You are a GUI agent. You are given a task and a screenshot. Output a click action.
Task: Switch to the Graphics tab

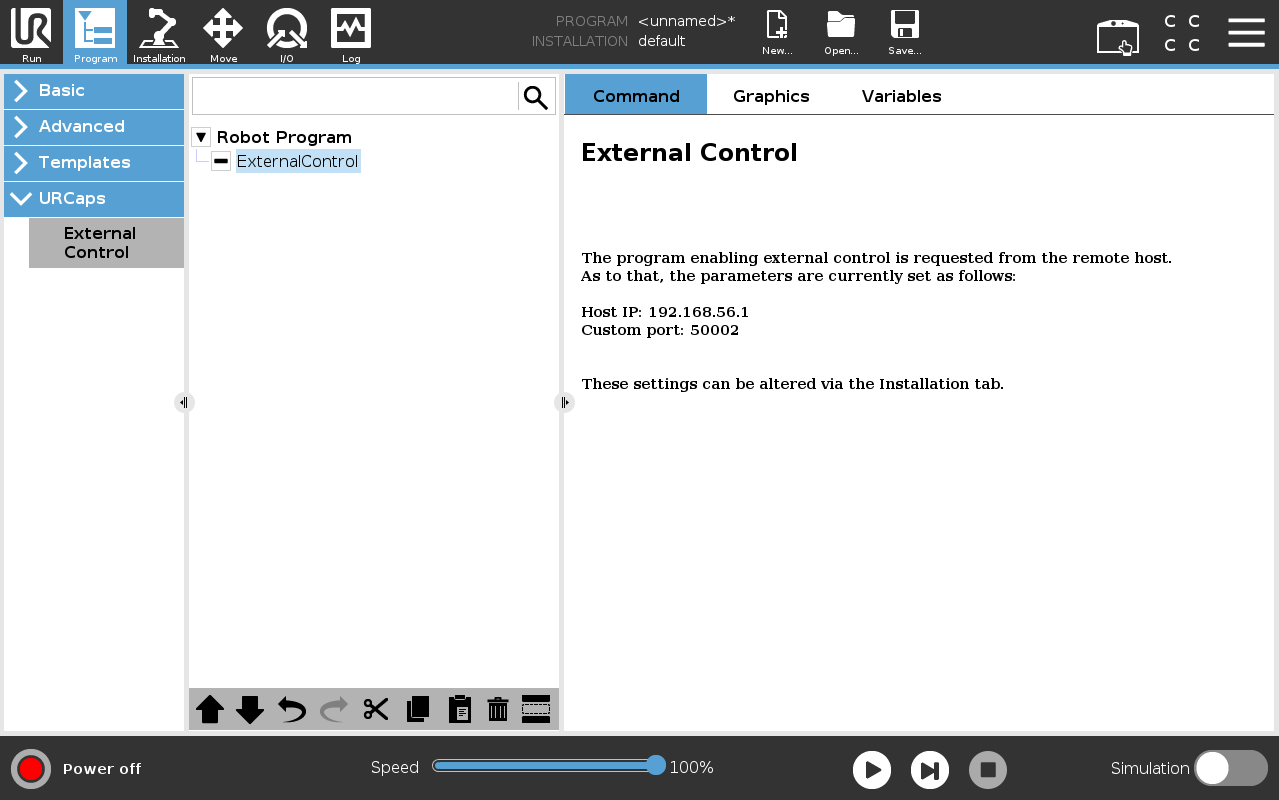(770, 95)
